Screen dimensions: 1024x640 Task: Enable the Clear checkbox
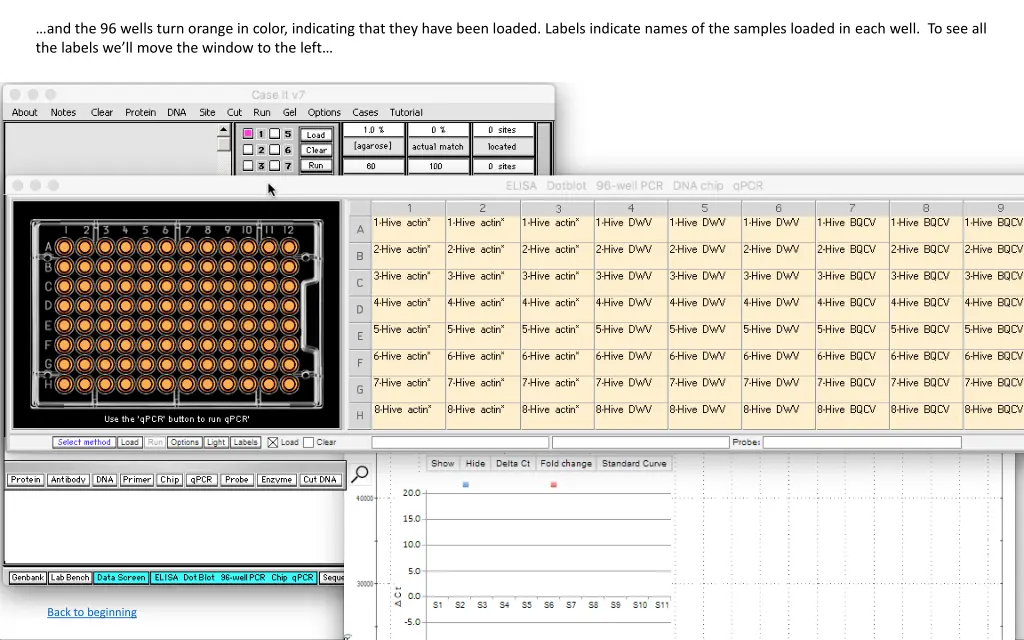[309, 442]
